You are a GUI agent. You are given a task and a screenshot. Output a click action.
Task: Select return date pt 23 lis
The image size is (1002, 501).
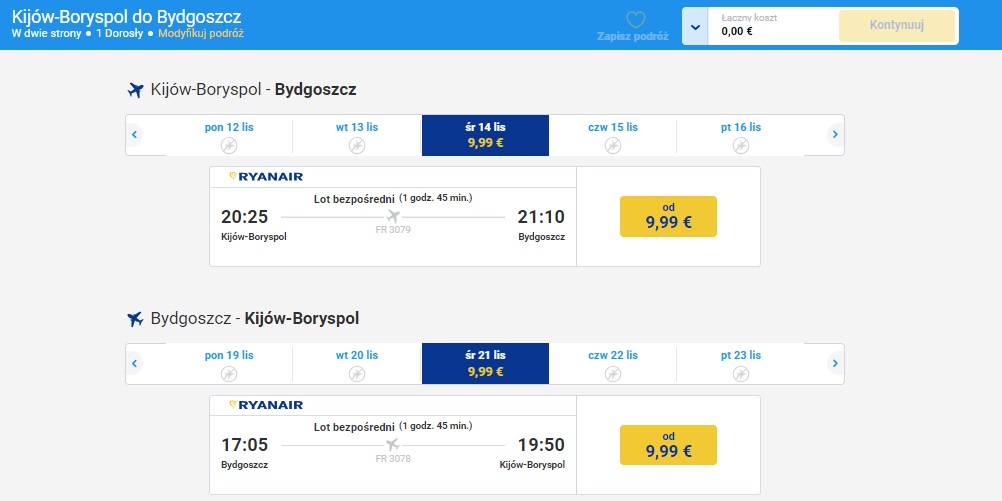(x=740, y=363)
